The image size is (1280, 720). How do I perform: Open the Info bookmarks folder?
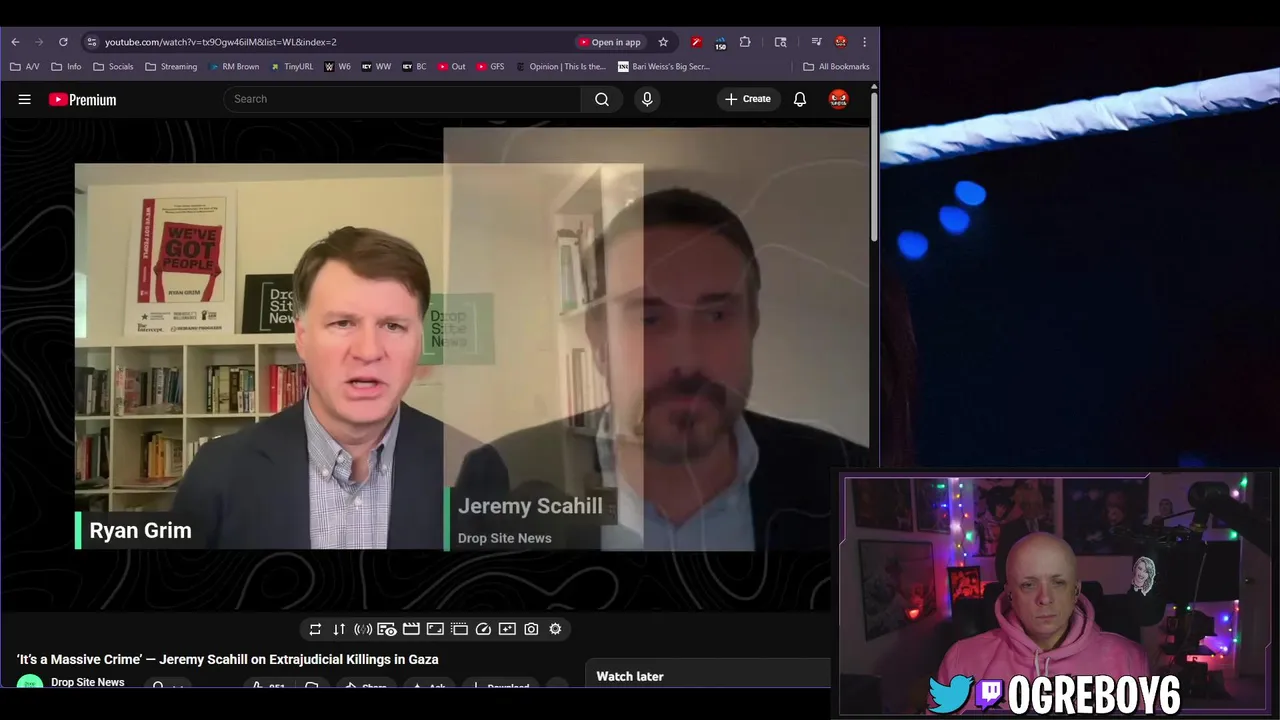tap(66, 67)
